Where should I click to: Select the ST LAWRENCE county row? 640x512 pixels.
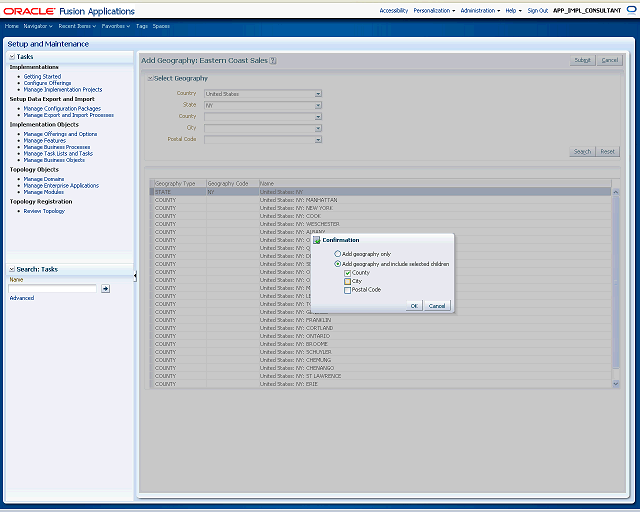[380, 376]
